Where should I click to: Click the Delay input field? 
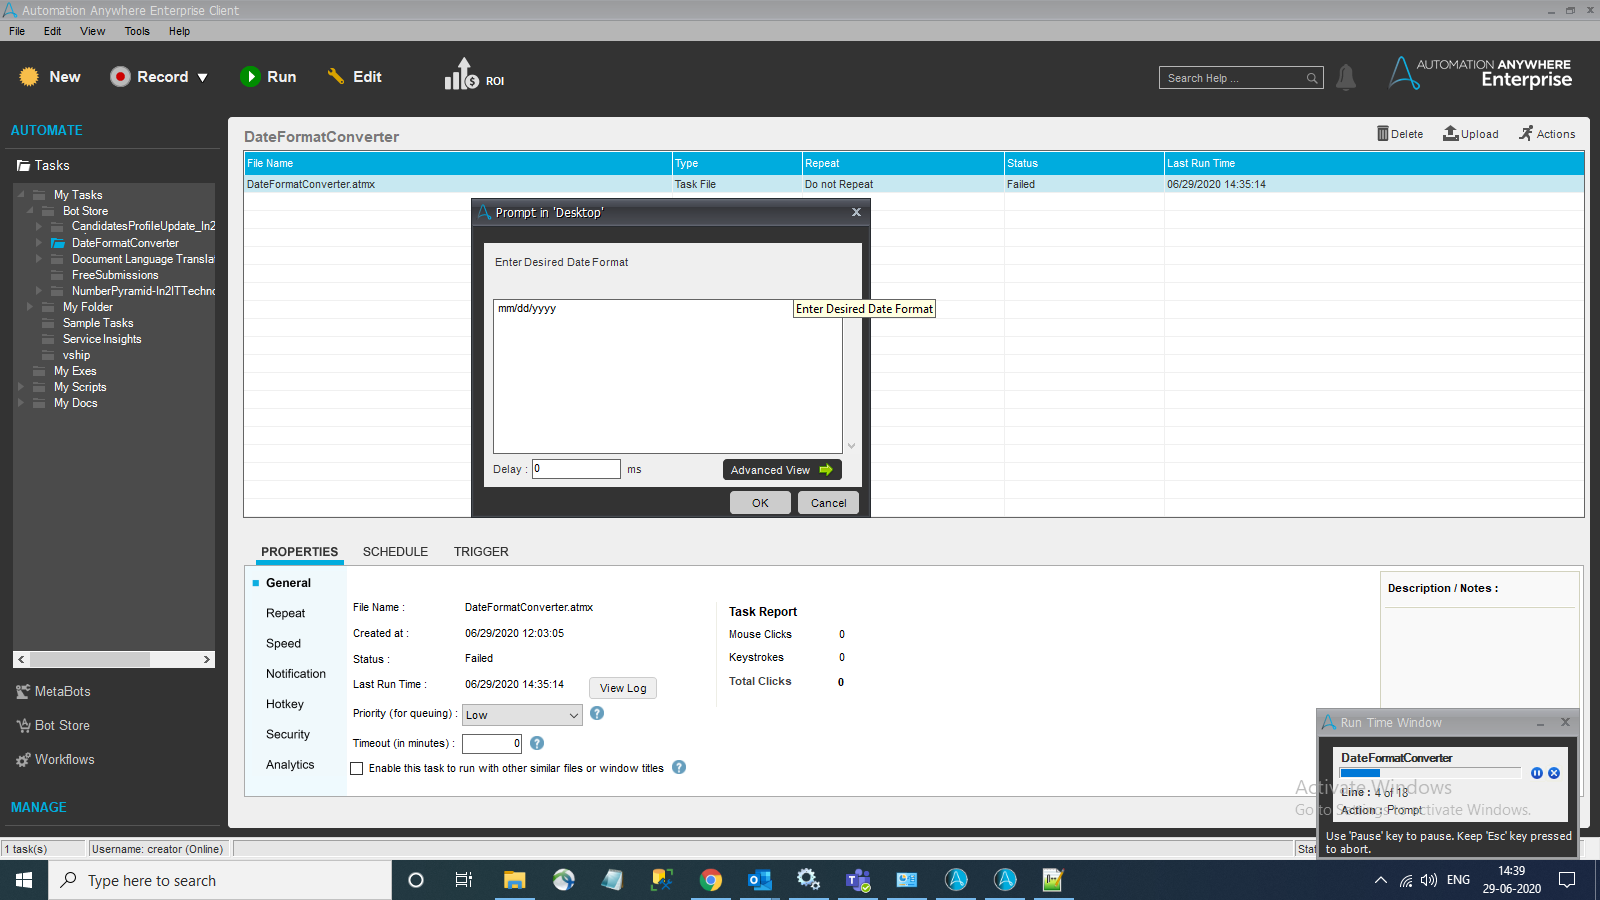[x=576, y=469]
